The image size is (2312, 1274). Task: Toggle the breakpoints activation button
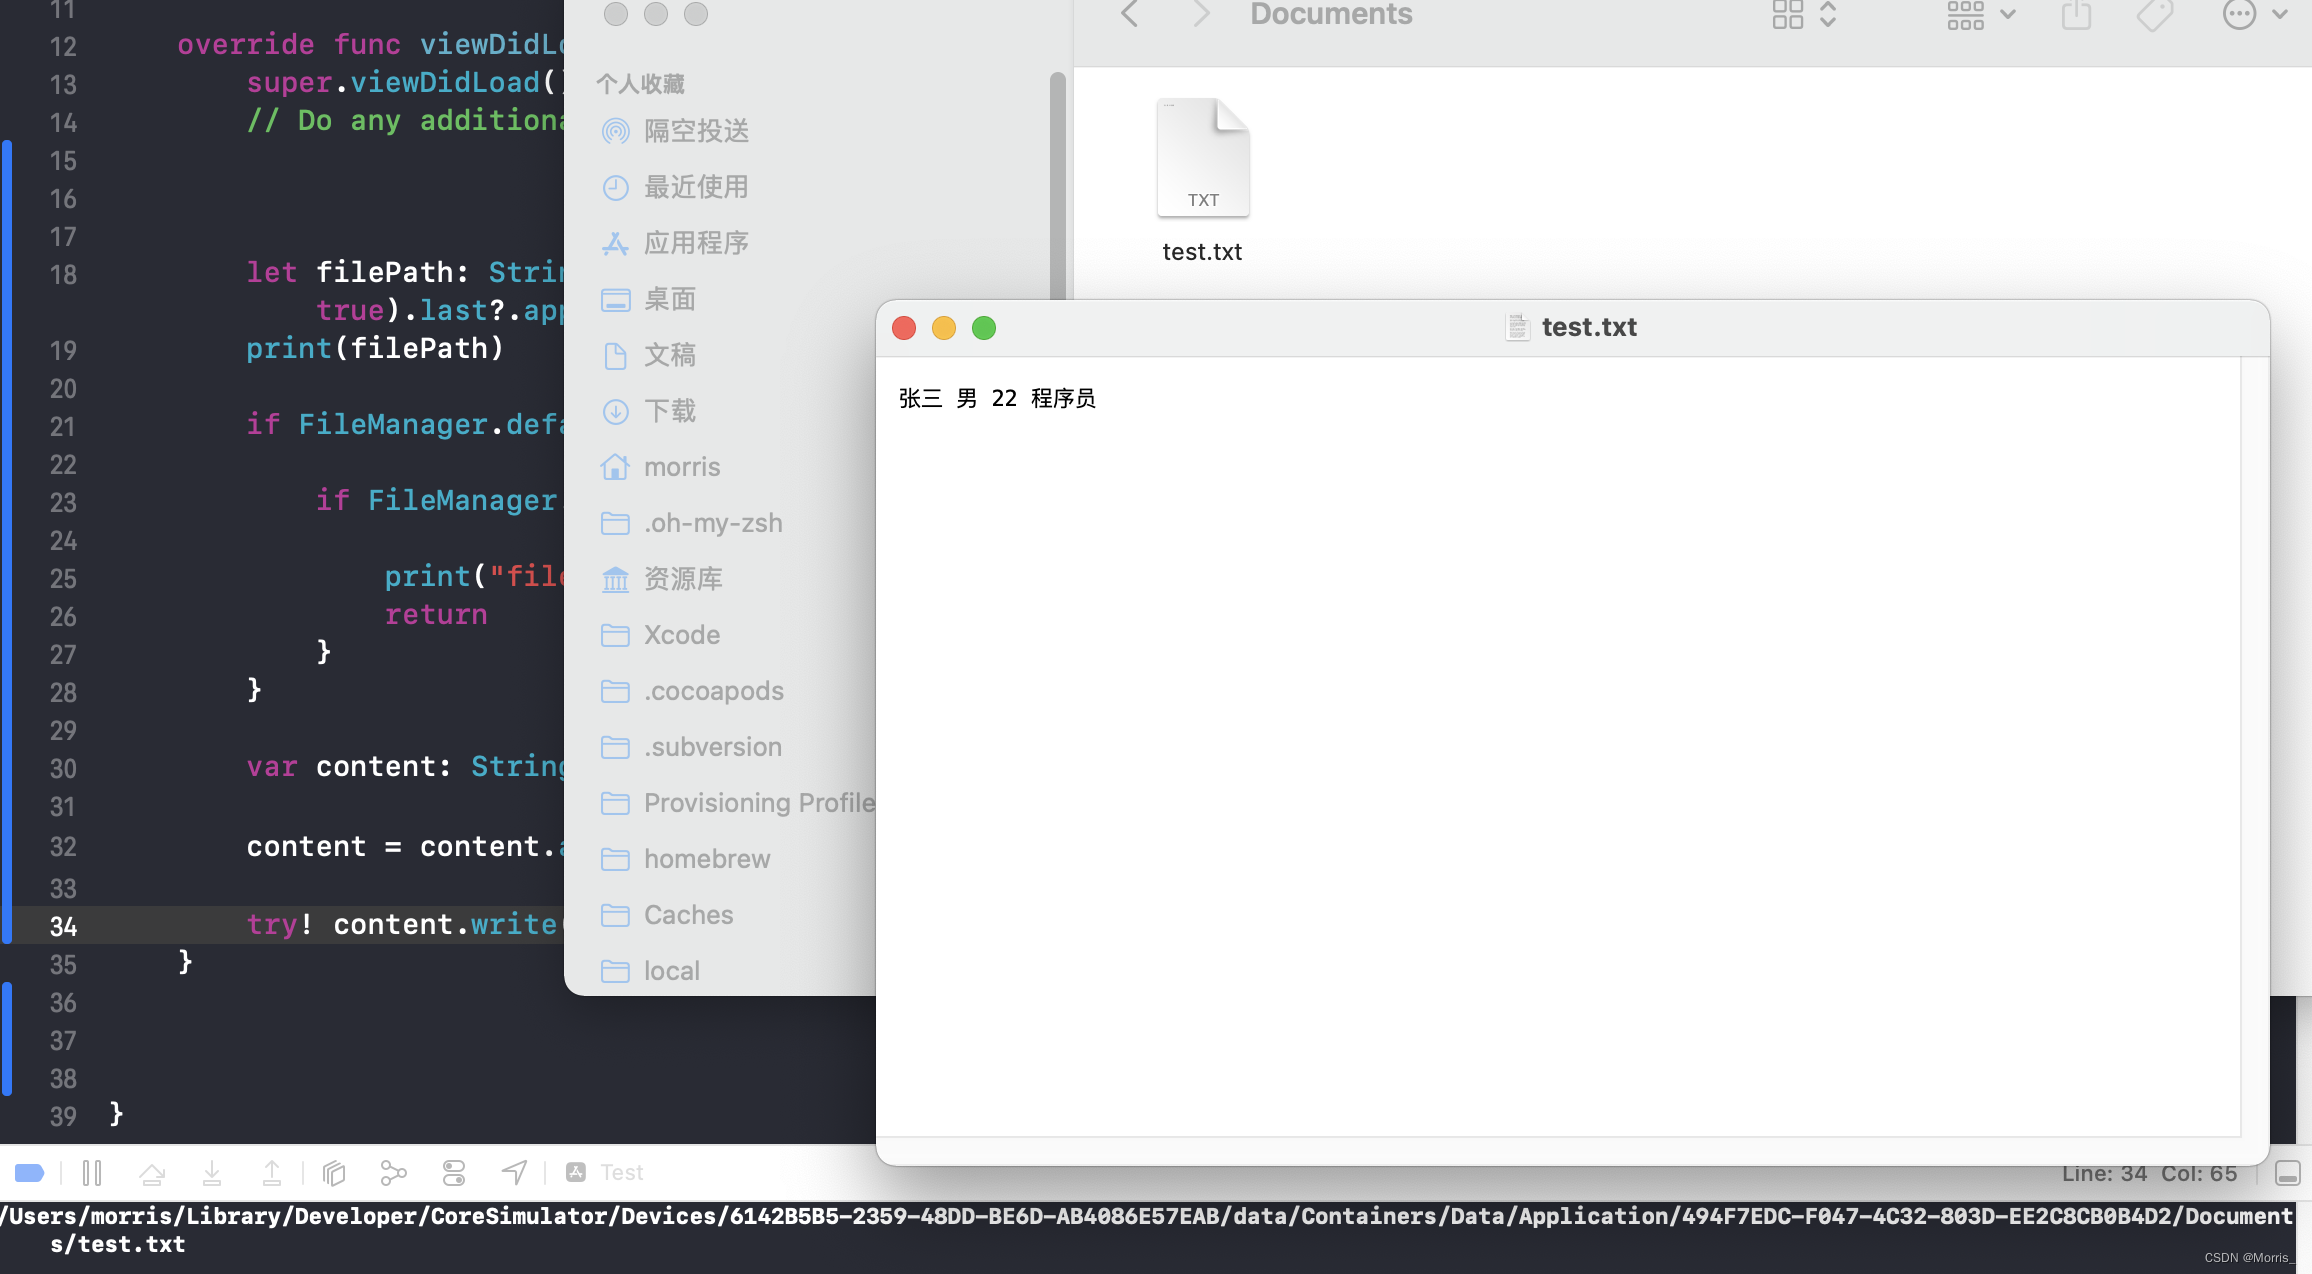(29, 1172)
